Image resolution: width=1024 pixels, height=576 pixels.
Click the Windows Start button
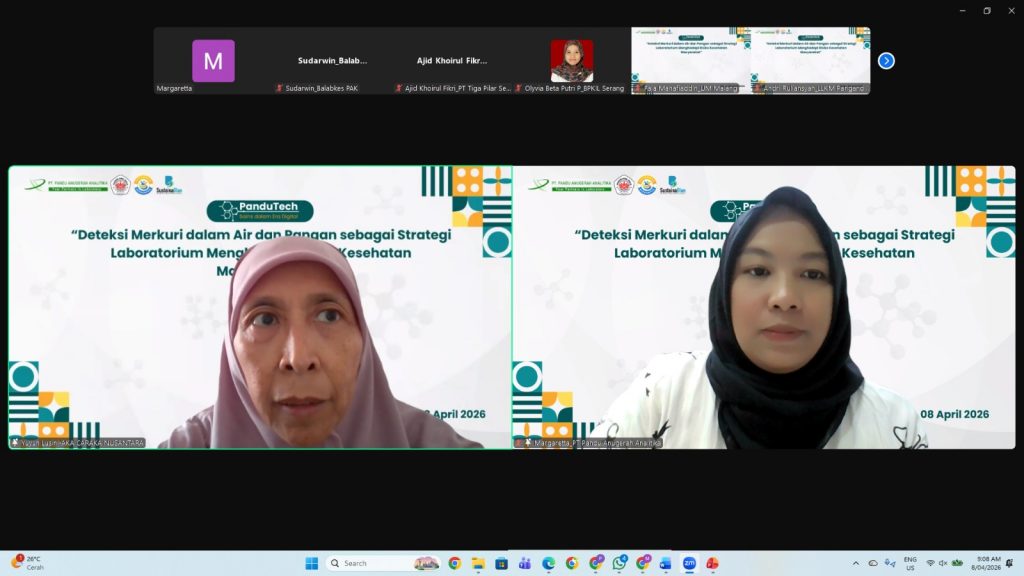[x=311, y=563]
